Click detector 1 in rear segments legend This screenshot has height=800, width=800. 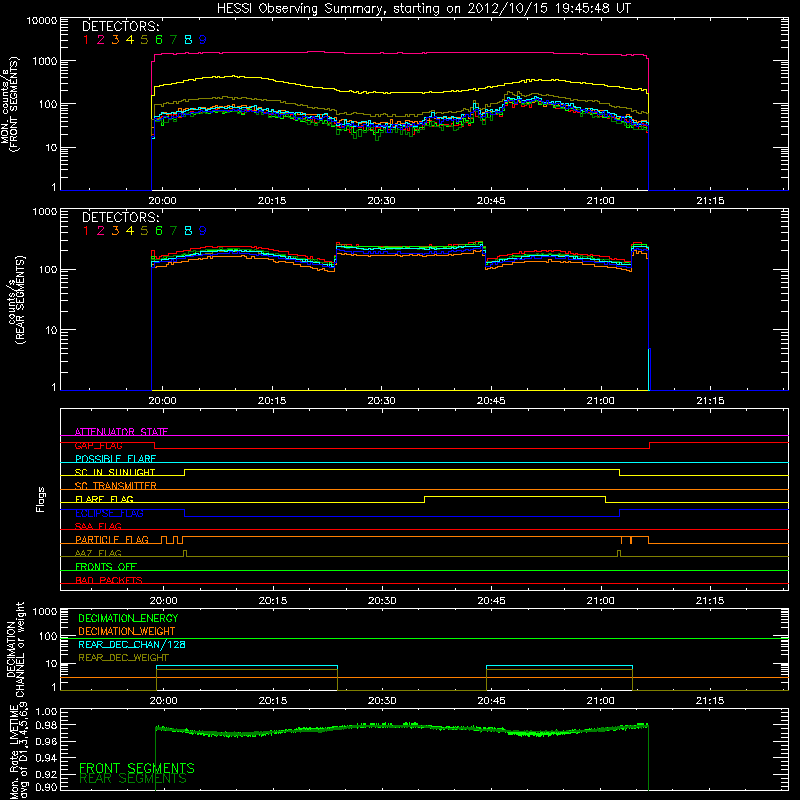(86, 231)
